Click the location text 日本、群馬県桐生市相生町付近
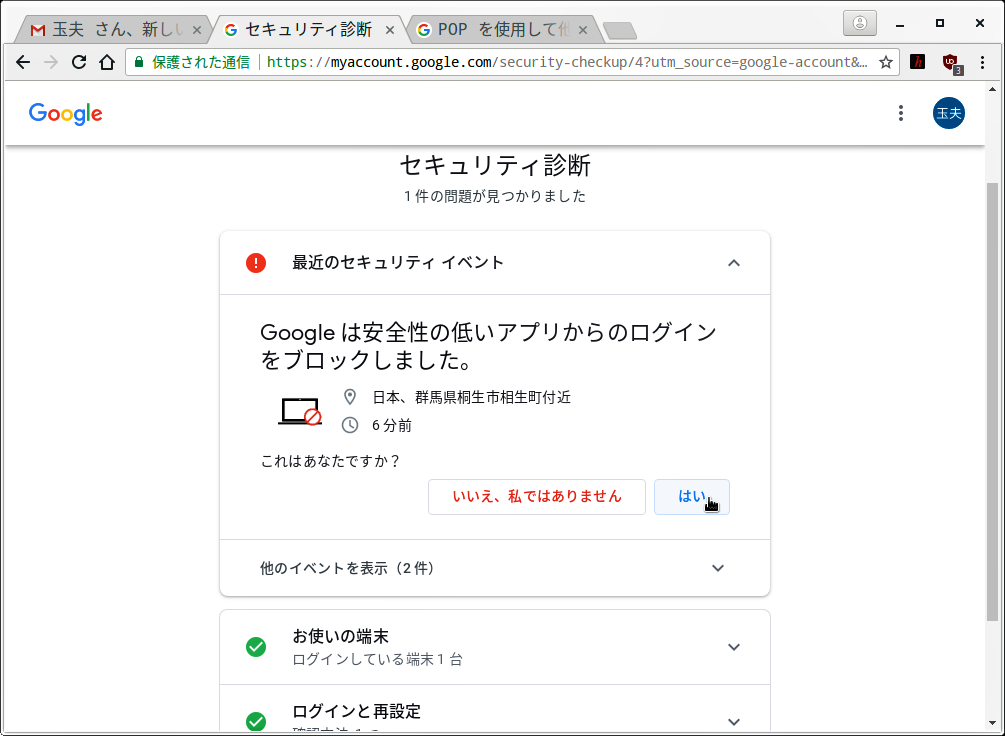Image resolution: width=1005 pixels, height=736 pixels. click(472, 397)
